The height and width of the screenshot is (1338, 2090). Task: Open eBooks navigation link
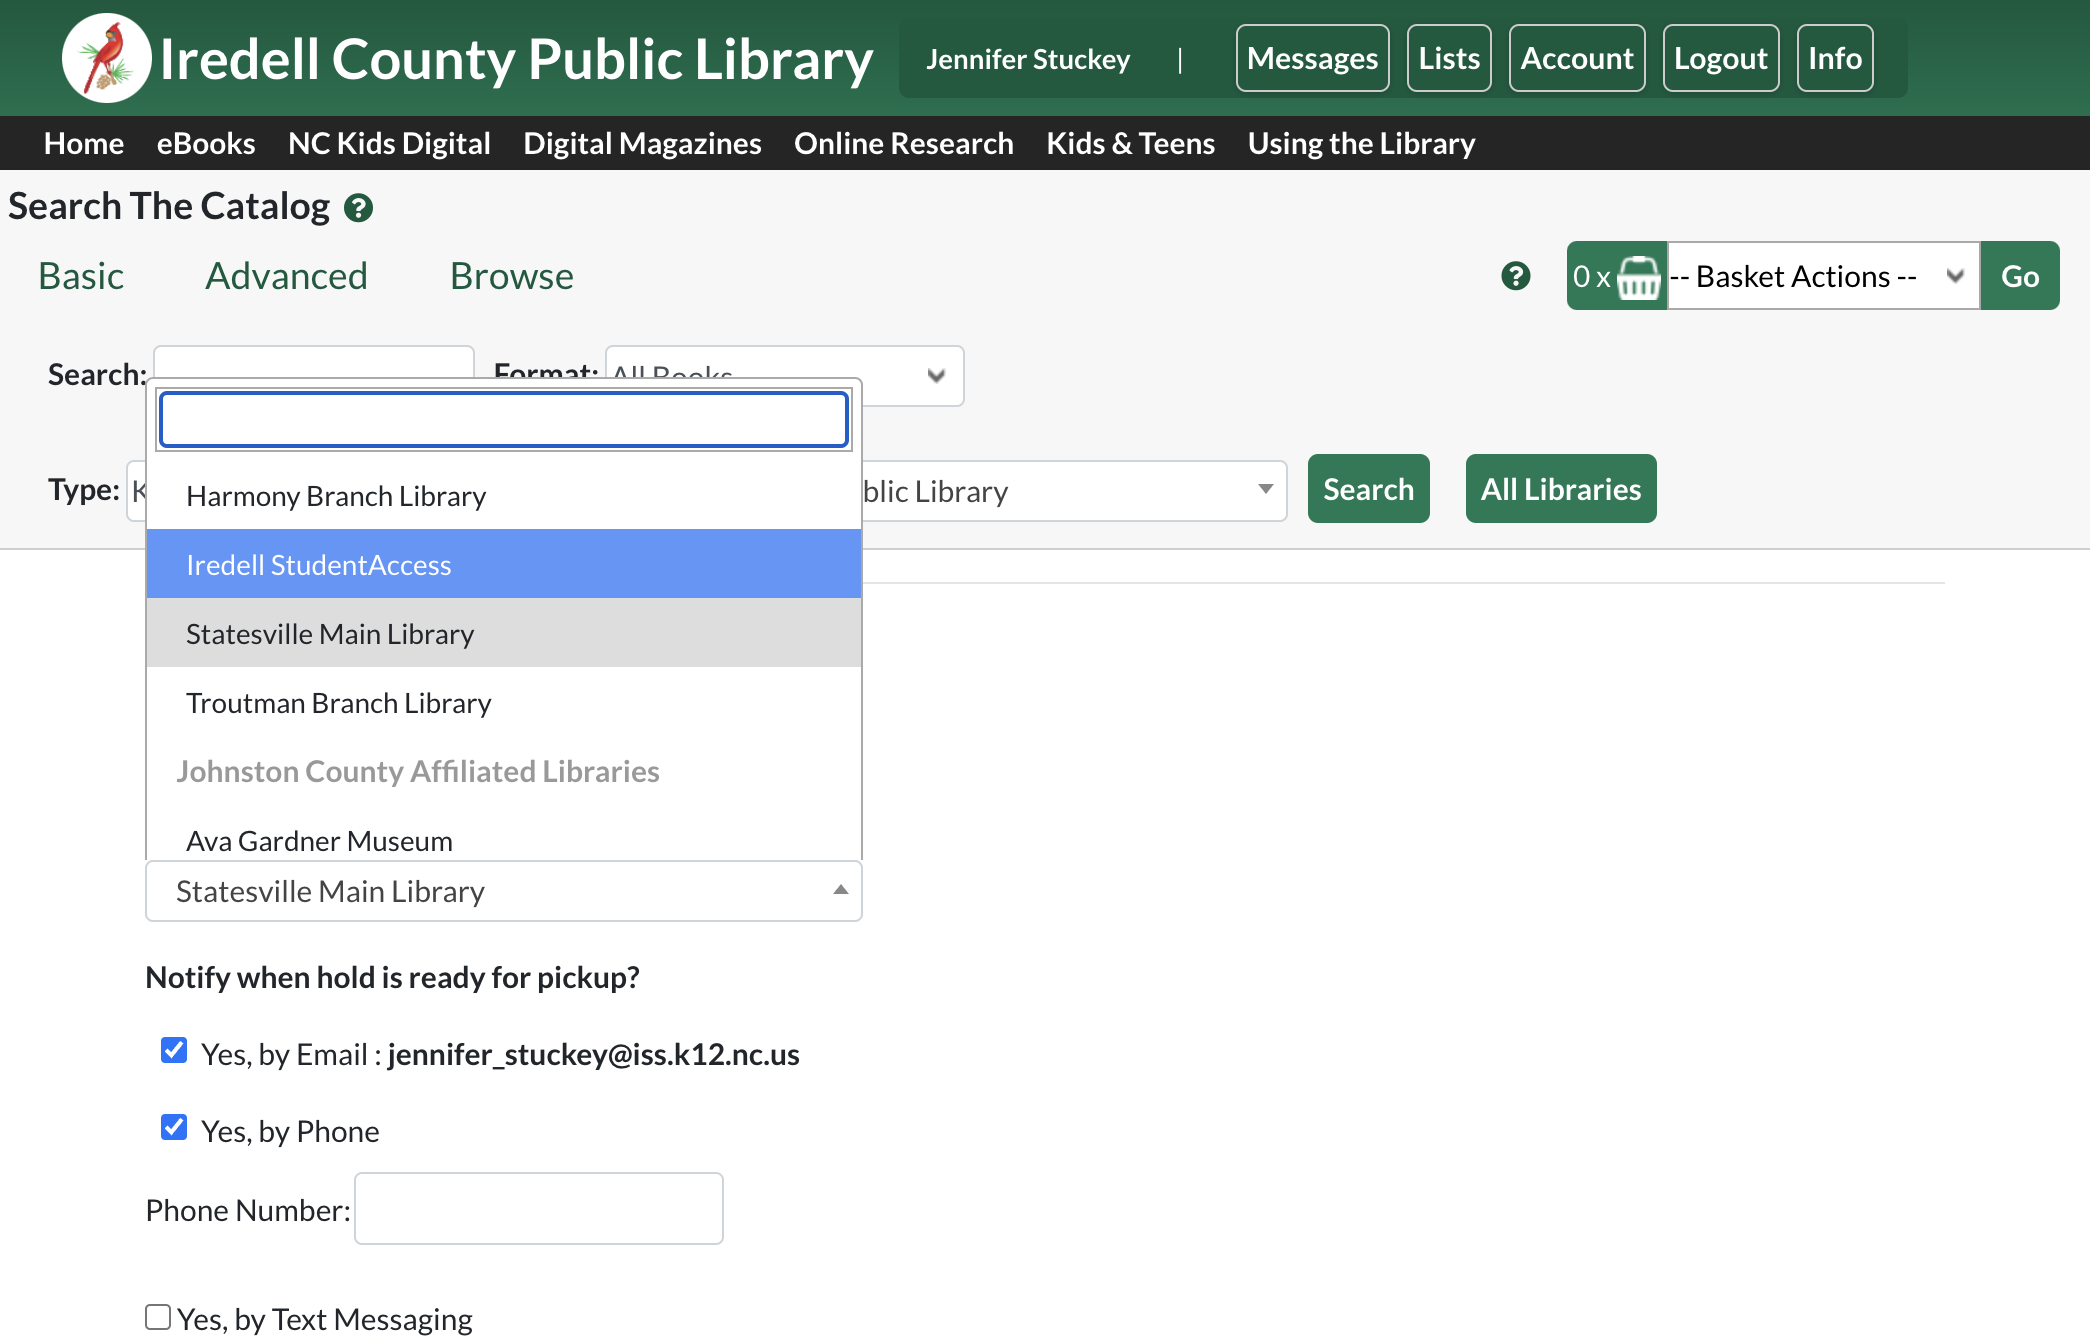click(x=206, y=143)
